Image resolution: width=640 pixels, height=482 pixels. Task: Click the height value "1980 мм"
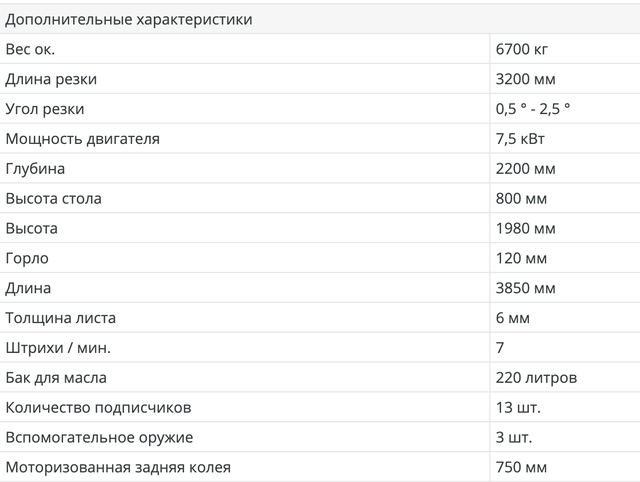click(x=525, y=229)
